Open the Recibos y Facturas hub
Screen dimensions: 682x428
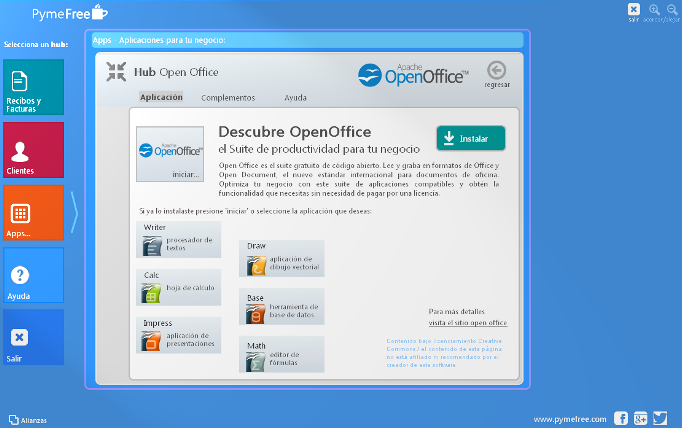click(33, 87)
